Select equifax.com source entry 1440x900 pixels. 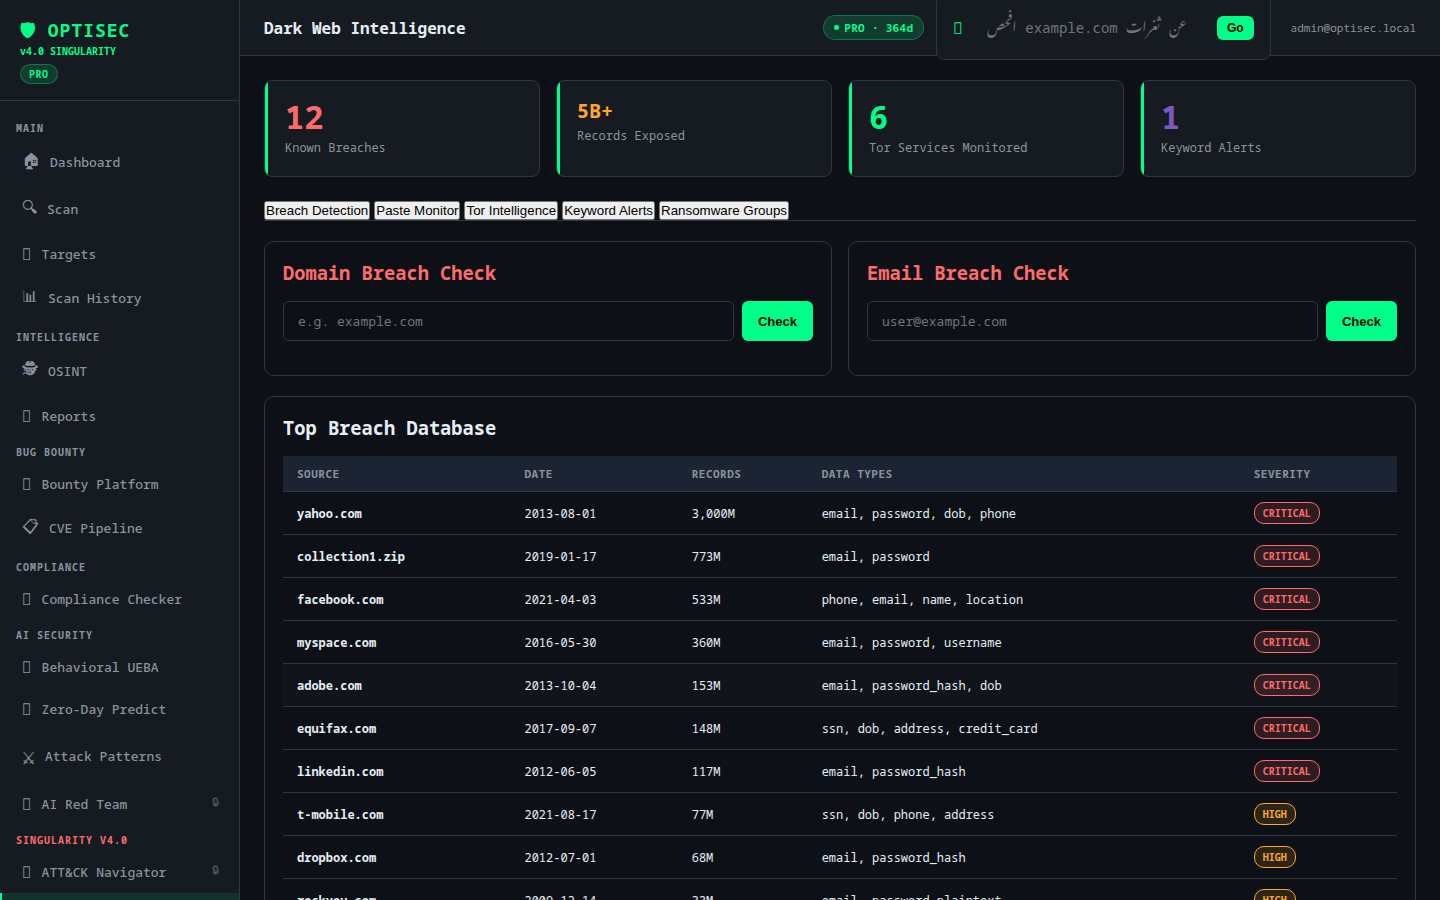point(337,728)
